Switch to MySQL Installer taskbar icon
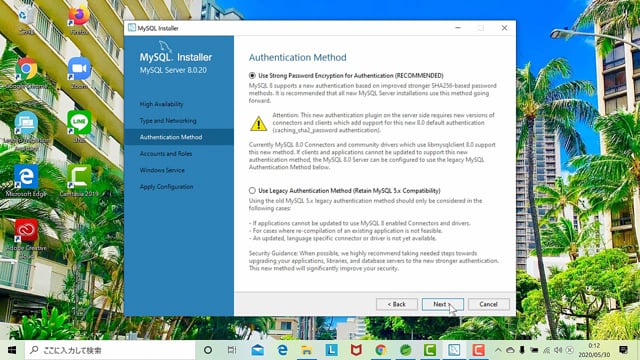Image resolution: width=640 pixels, height=360 pixels. click(454, 350)
